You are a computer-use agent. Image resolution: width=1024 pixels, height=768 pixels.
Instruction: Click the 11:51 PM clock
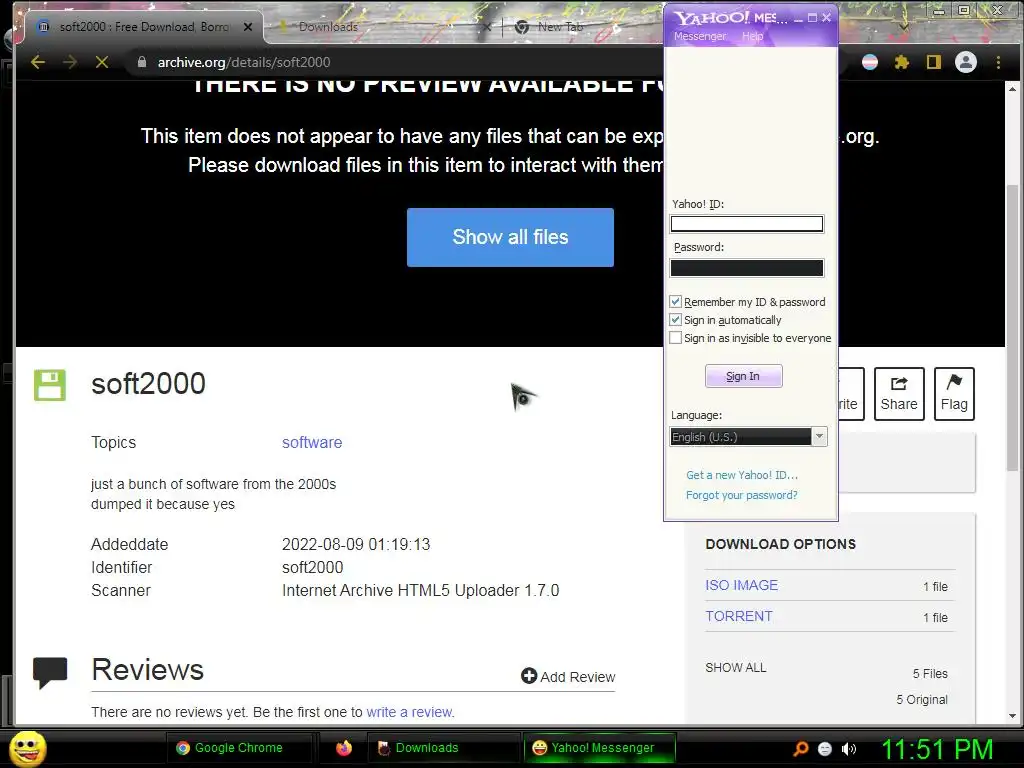click(x=937, y=749)
